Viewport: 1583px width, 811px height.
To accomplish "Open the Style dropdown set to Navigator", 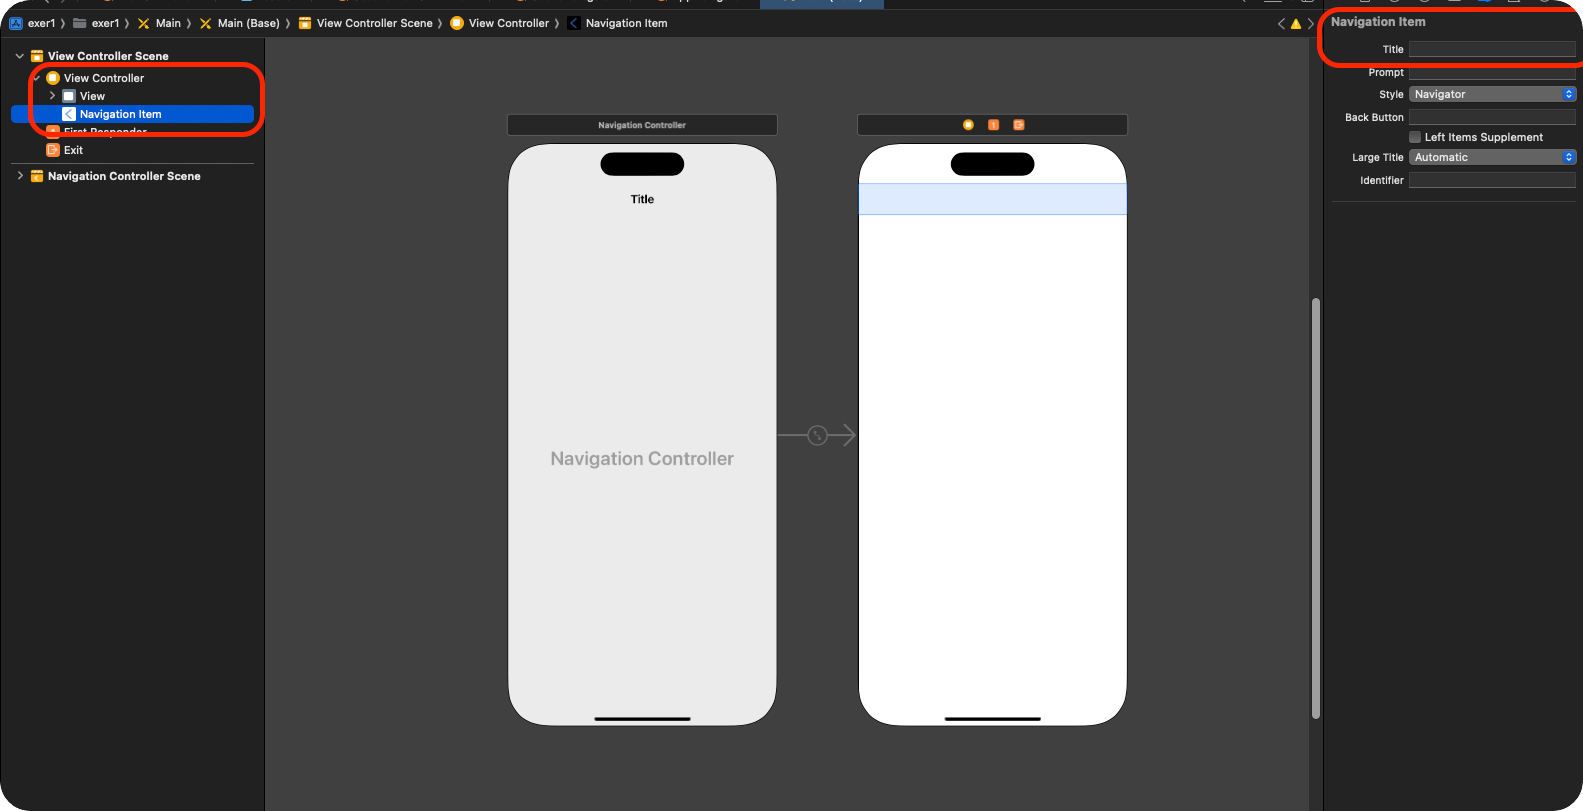I will point(1492,94).
